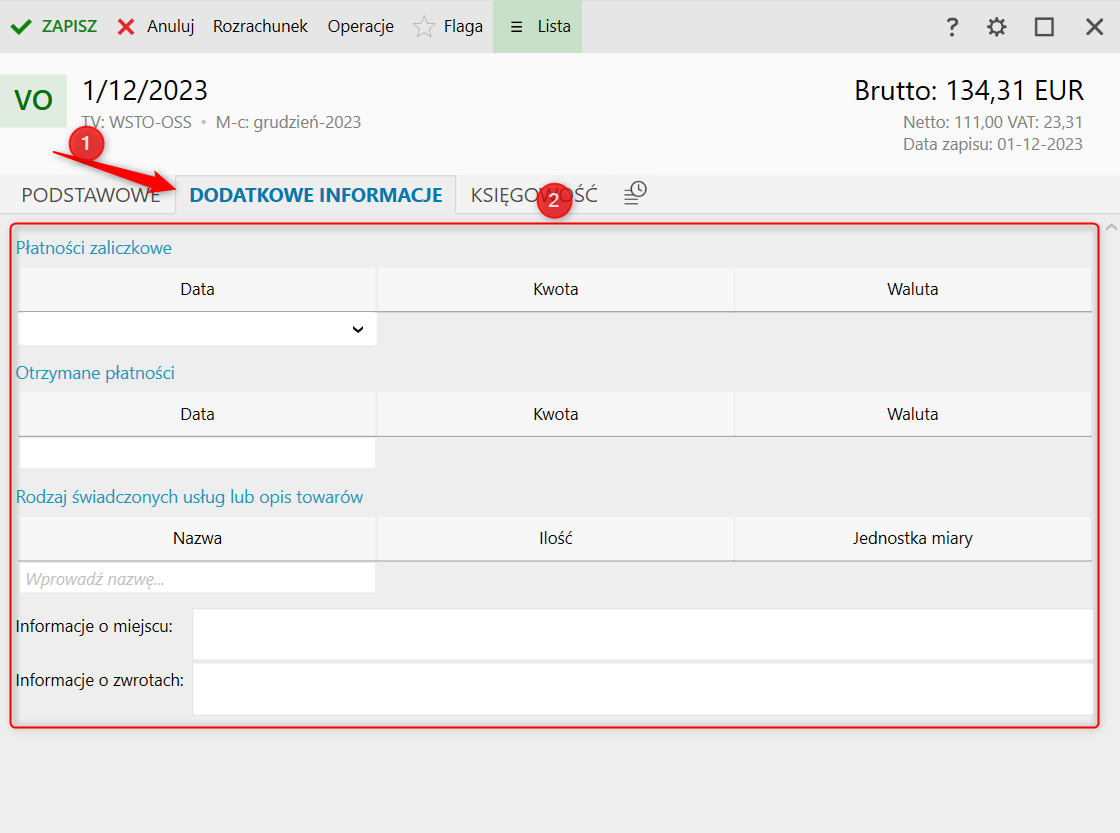Click the VO document type badge

pos(33,101)
